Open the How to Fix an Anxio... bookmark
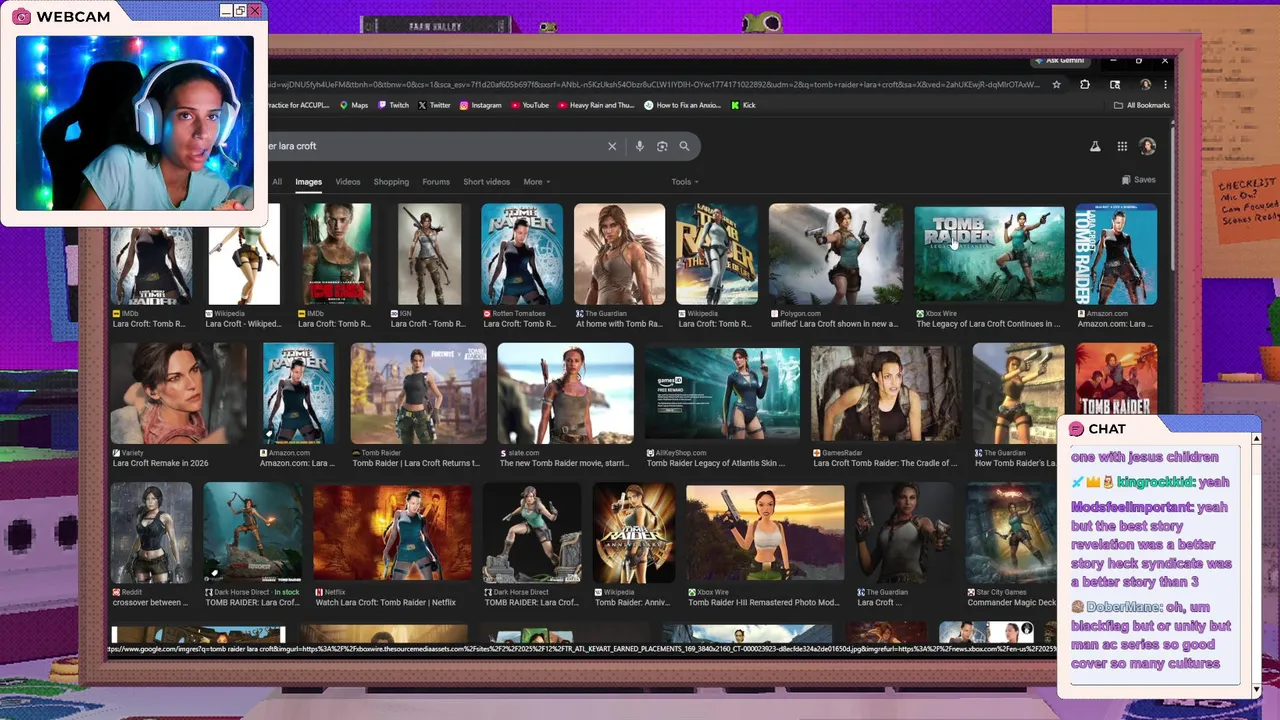Image resolution: width=1280 pixels, height=720 pixels. (x=683, y=105)
